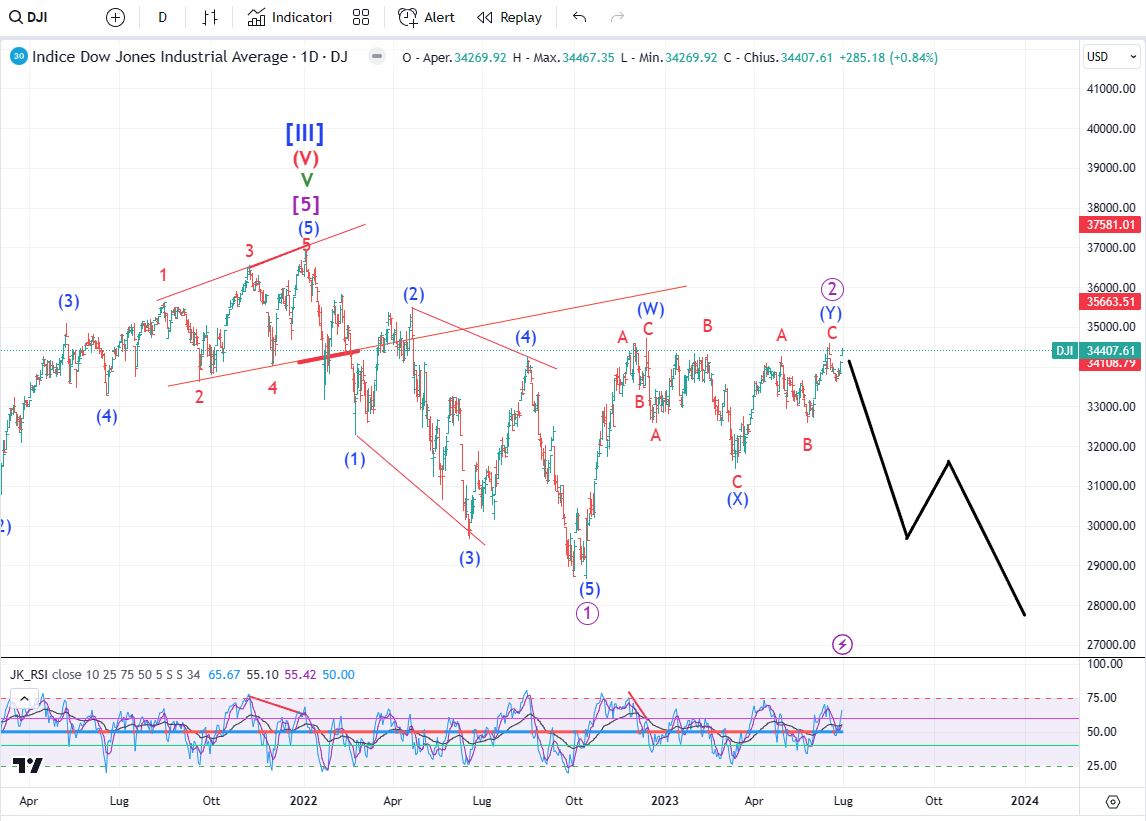Open DJI symbol search

click(29, 17)
